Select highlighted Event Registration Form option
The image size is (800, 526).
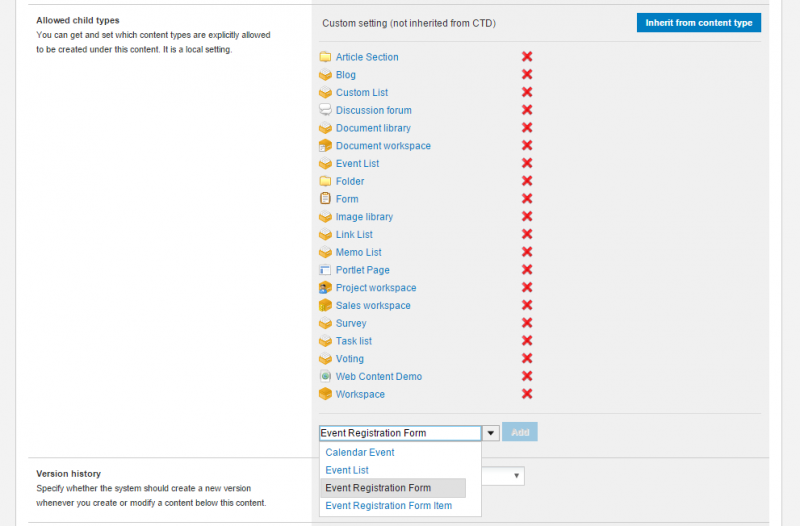[393, 488]
